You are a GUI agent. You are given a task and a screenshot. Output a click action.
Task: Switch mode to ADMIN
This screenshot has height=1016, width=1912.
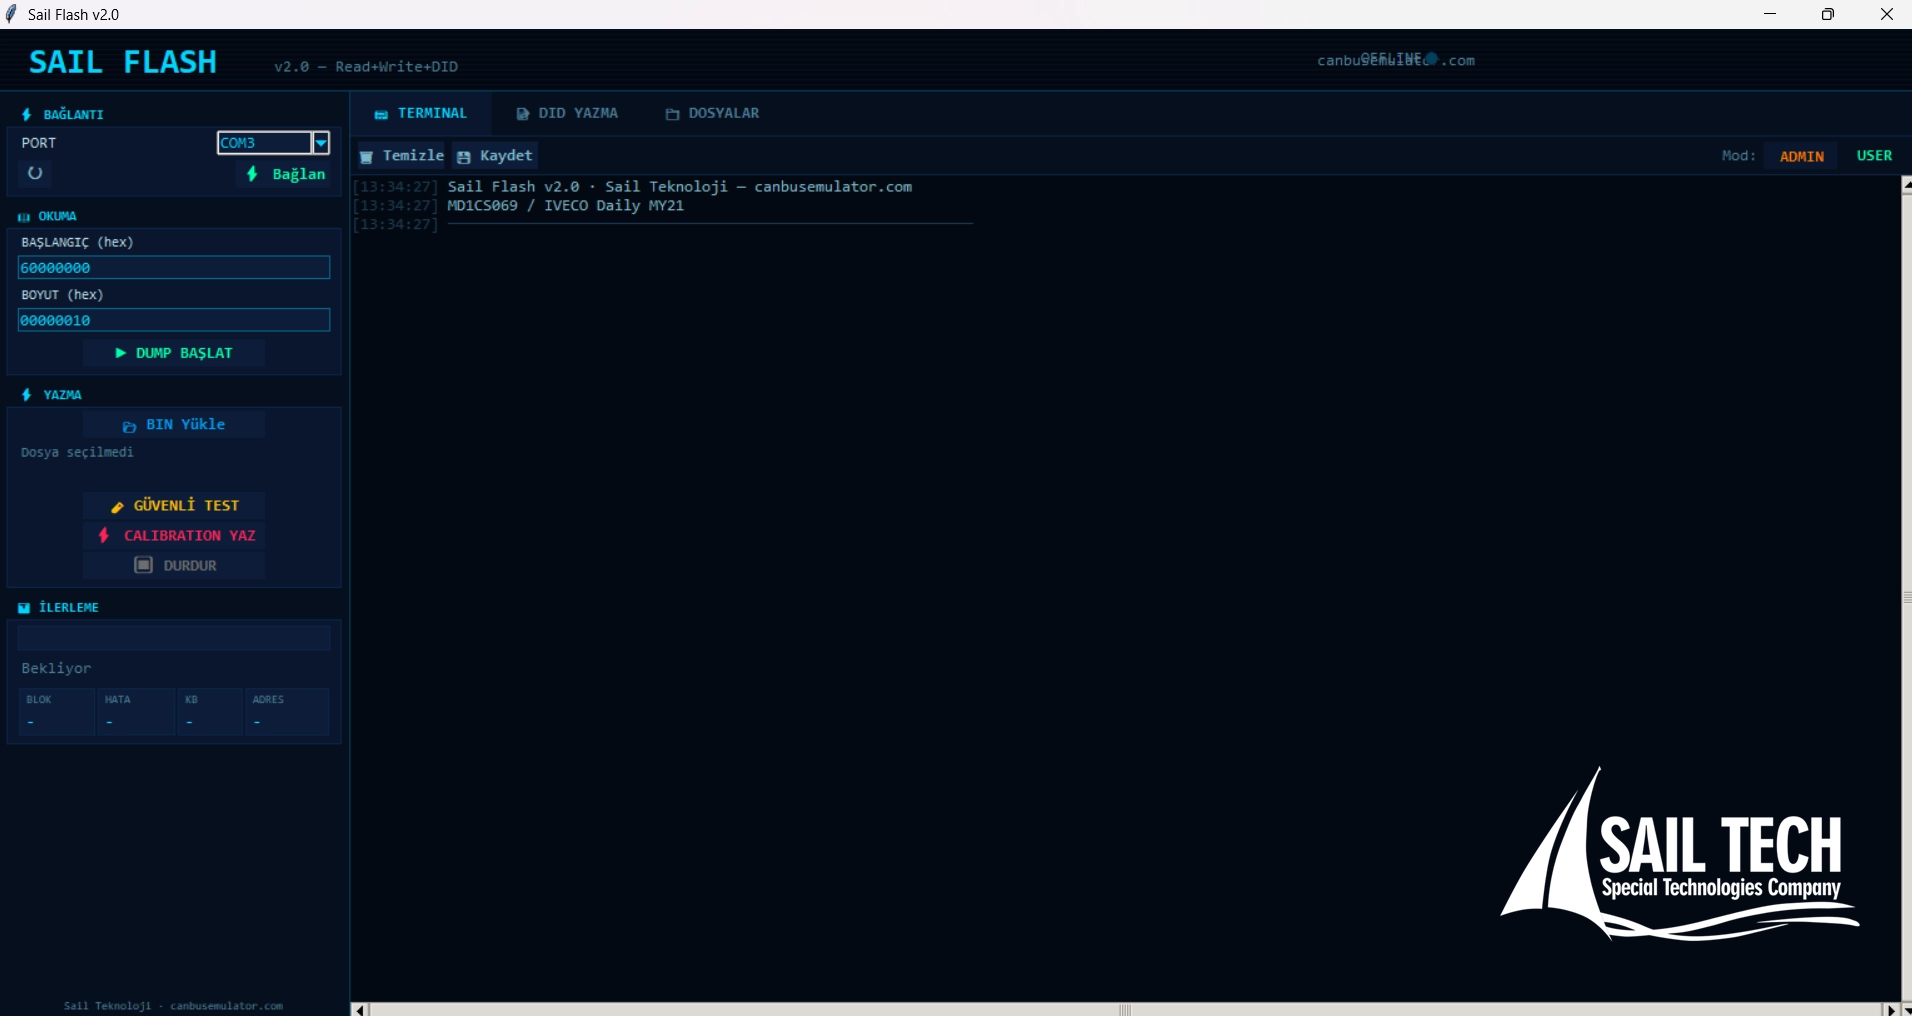click(1802, 156)
